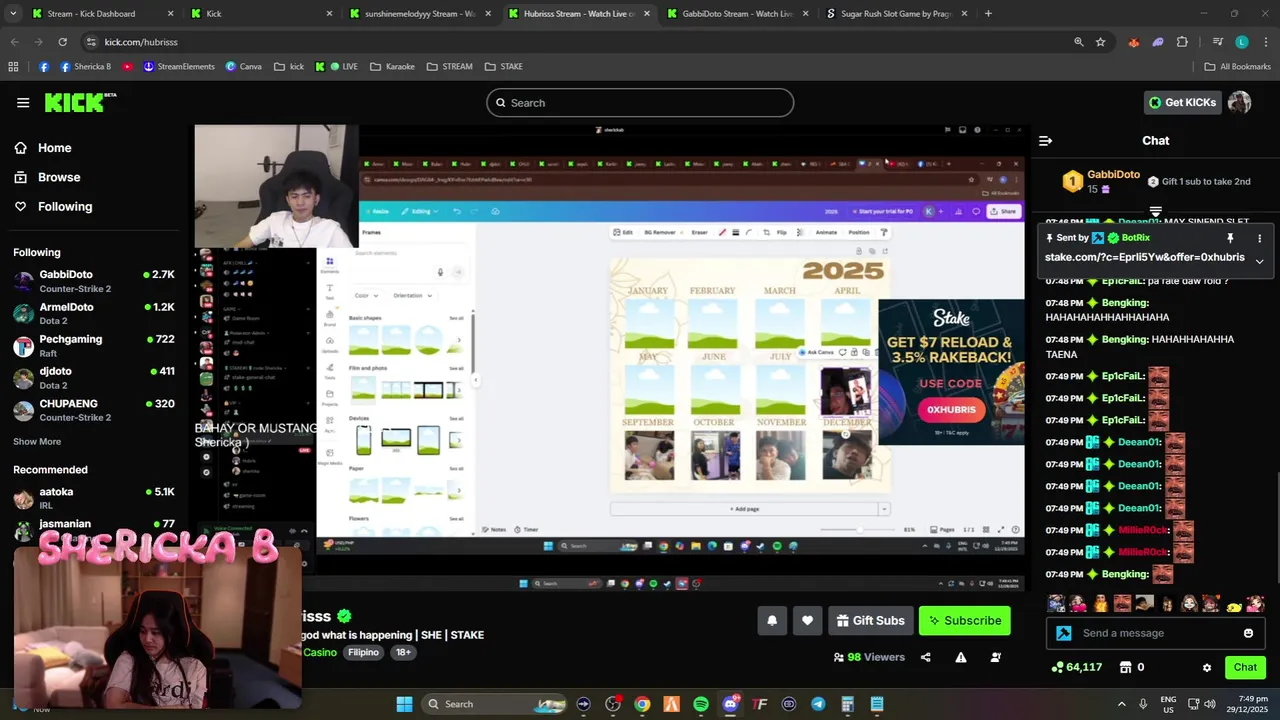Open Pechgaming channel in Following list
This screenshot has height=720, width=1280.
click(94, 346)
